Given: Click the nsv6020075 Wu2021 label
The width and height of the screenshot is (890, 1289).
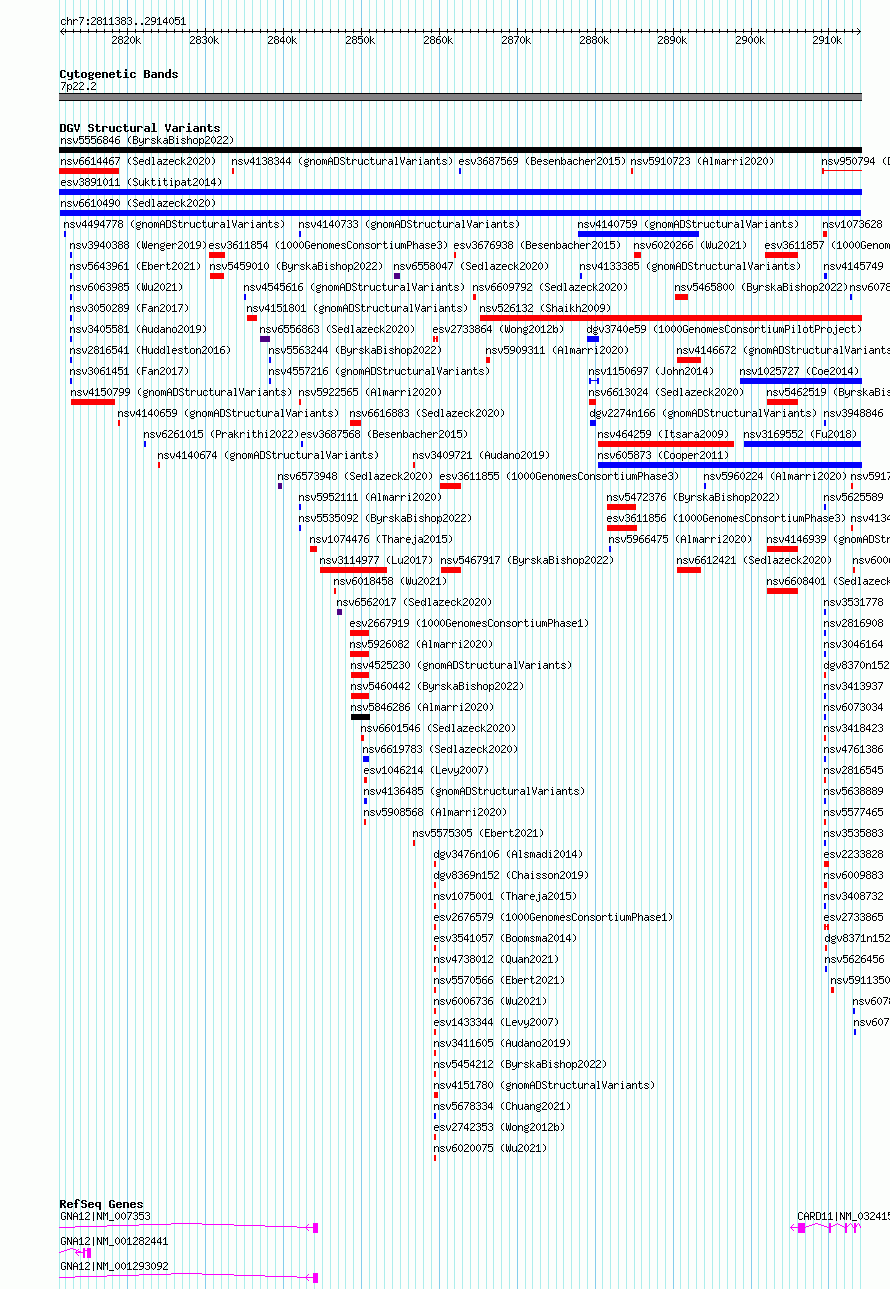Looking at the screenshot, I should pyautogui.click(x=490, y=1148).
